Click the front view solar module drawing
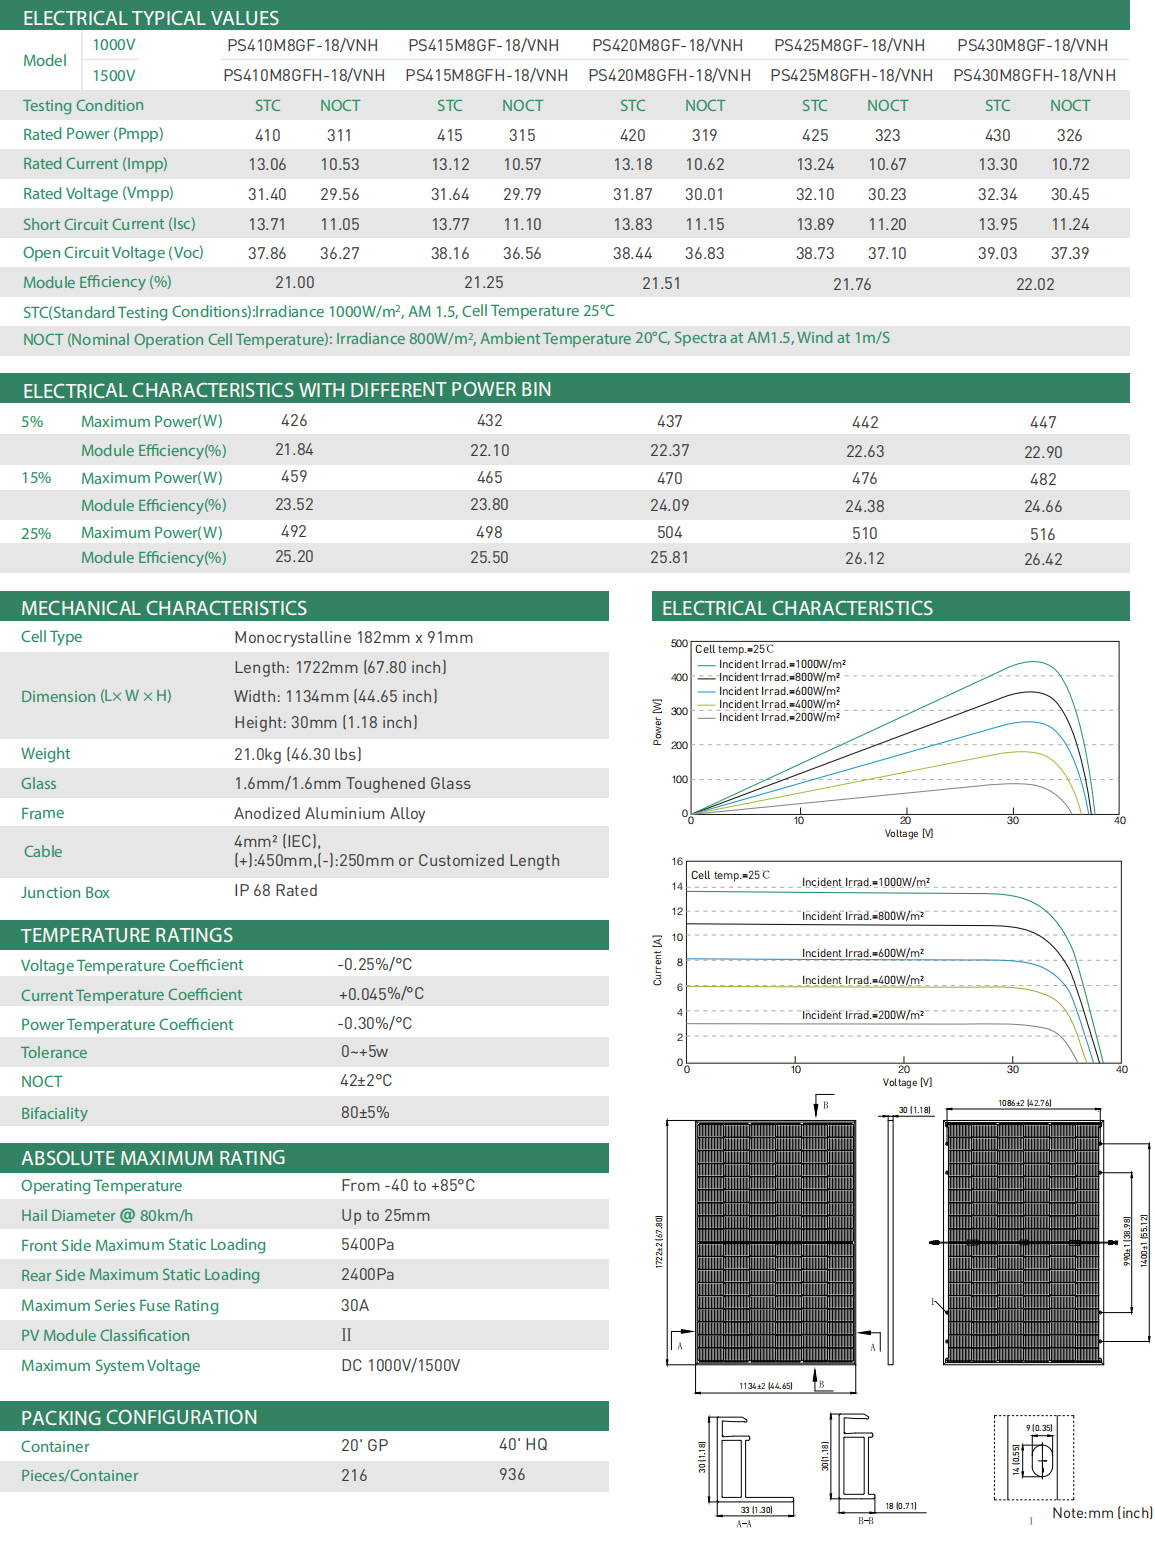This screenshot has width=1155, height=1545. click(x=775, y=1241)
